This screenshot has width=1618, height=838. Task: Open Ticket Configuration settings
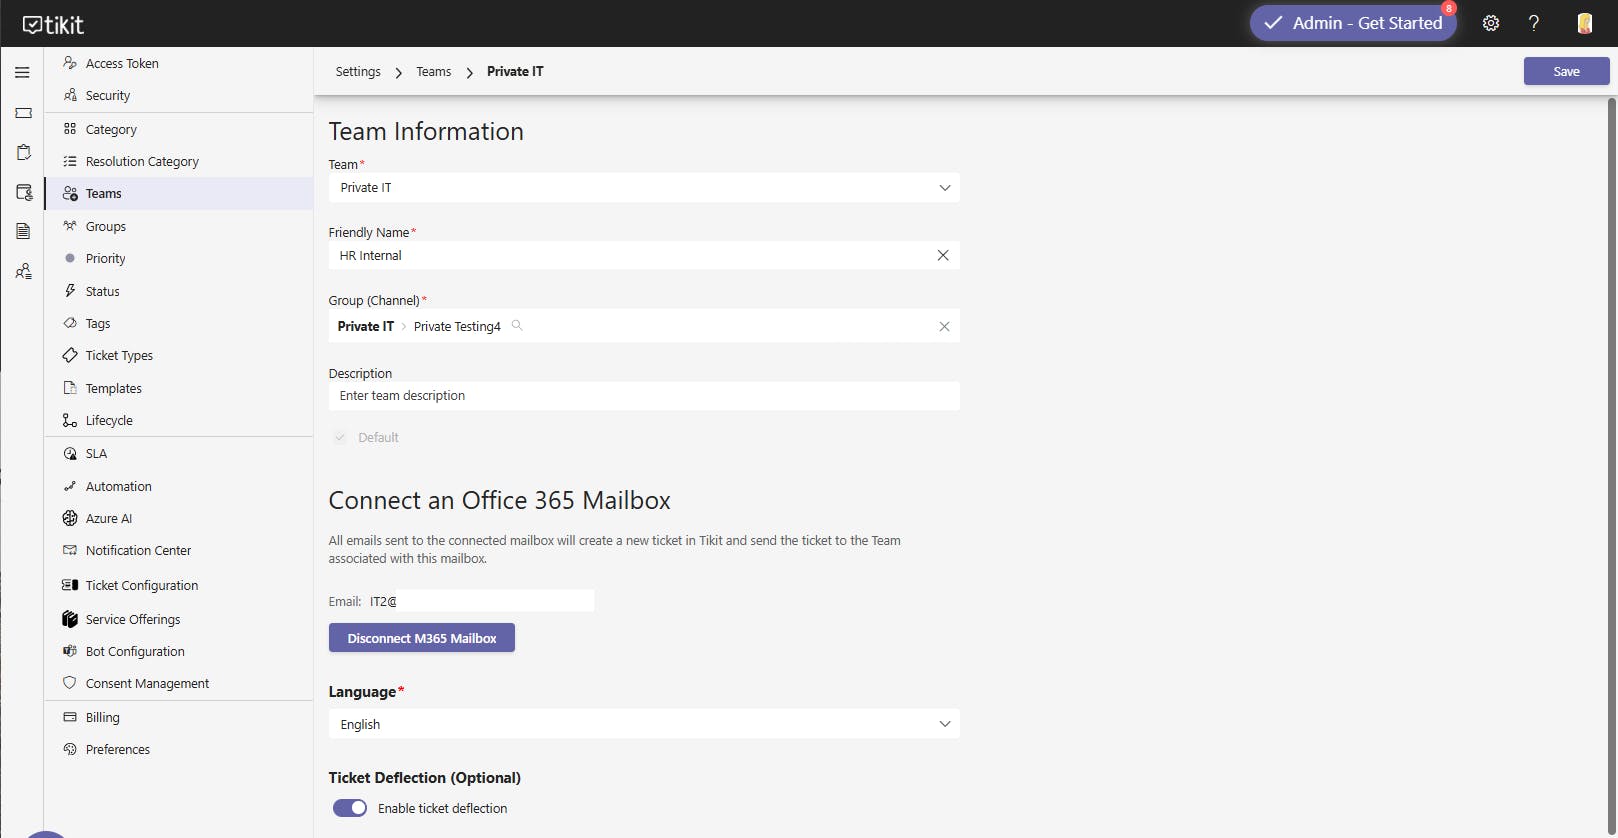[x=141, y=585]
